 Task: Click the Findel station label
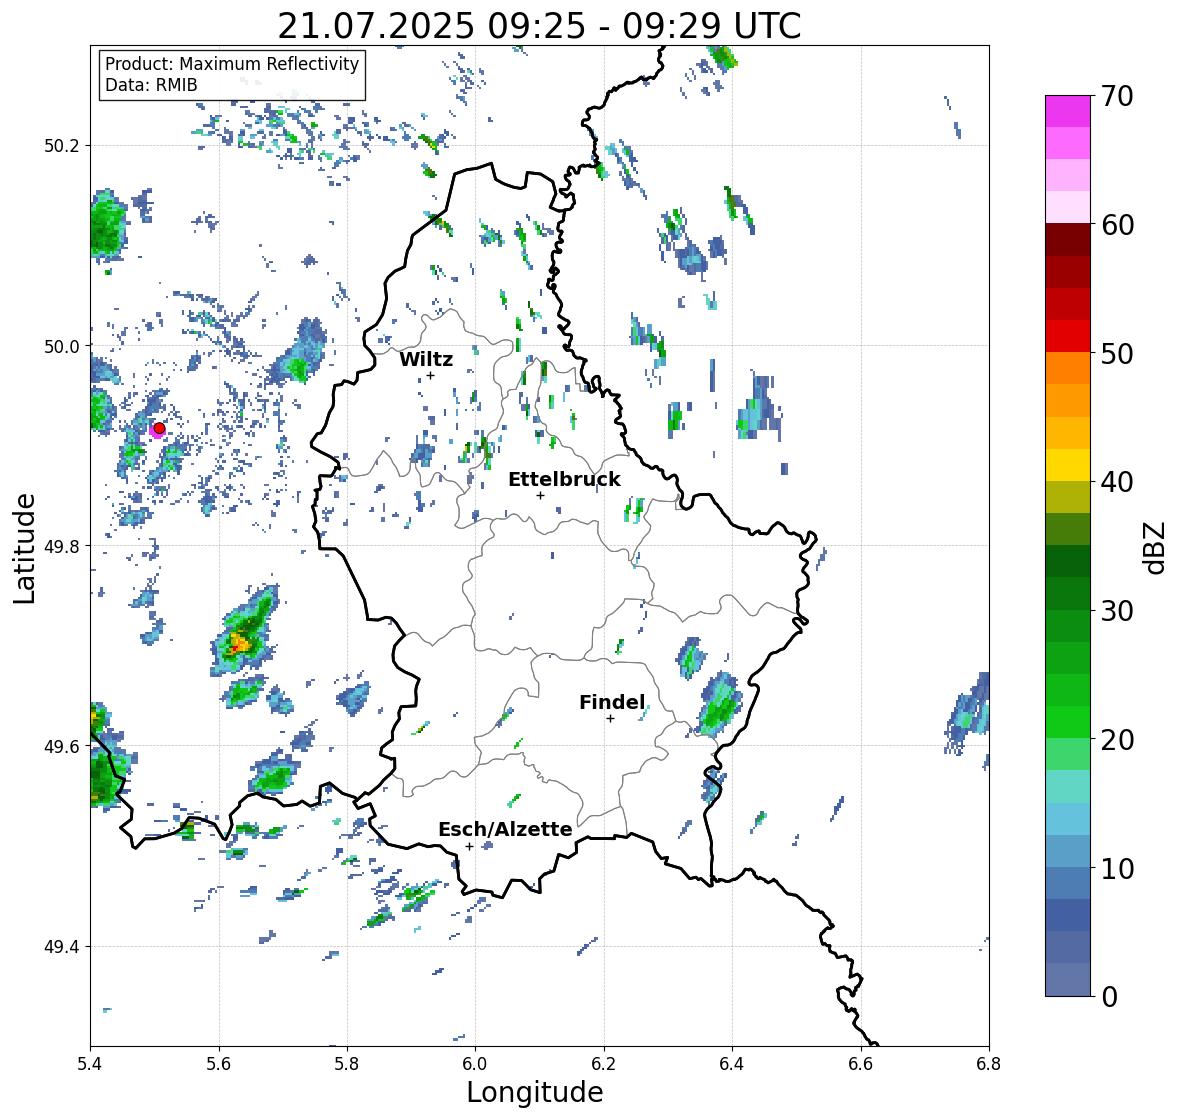point(612,702)
